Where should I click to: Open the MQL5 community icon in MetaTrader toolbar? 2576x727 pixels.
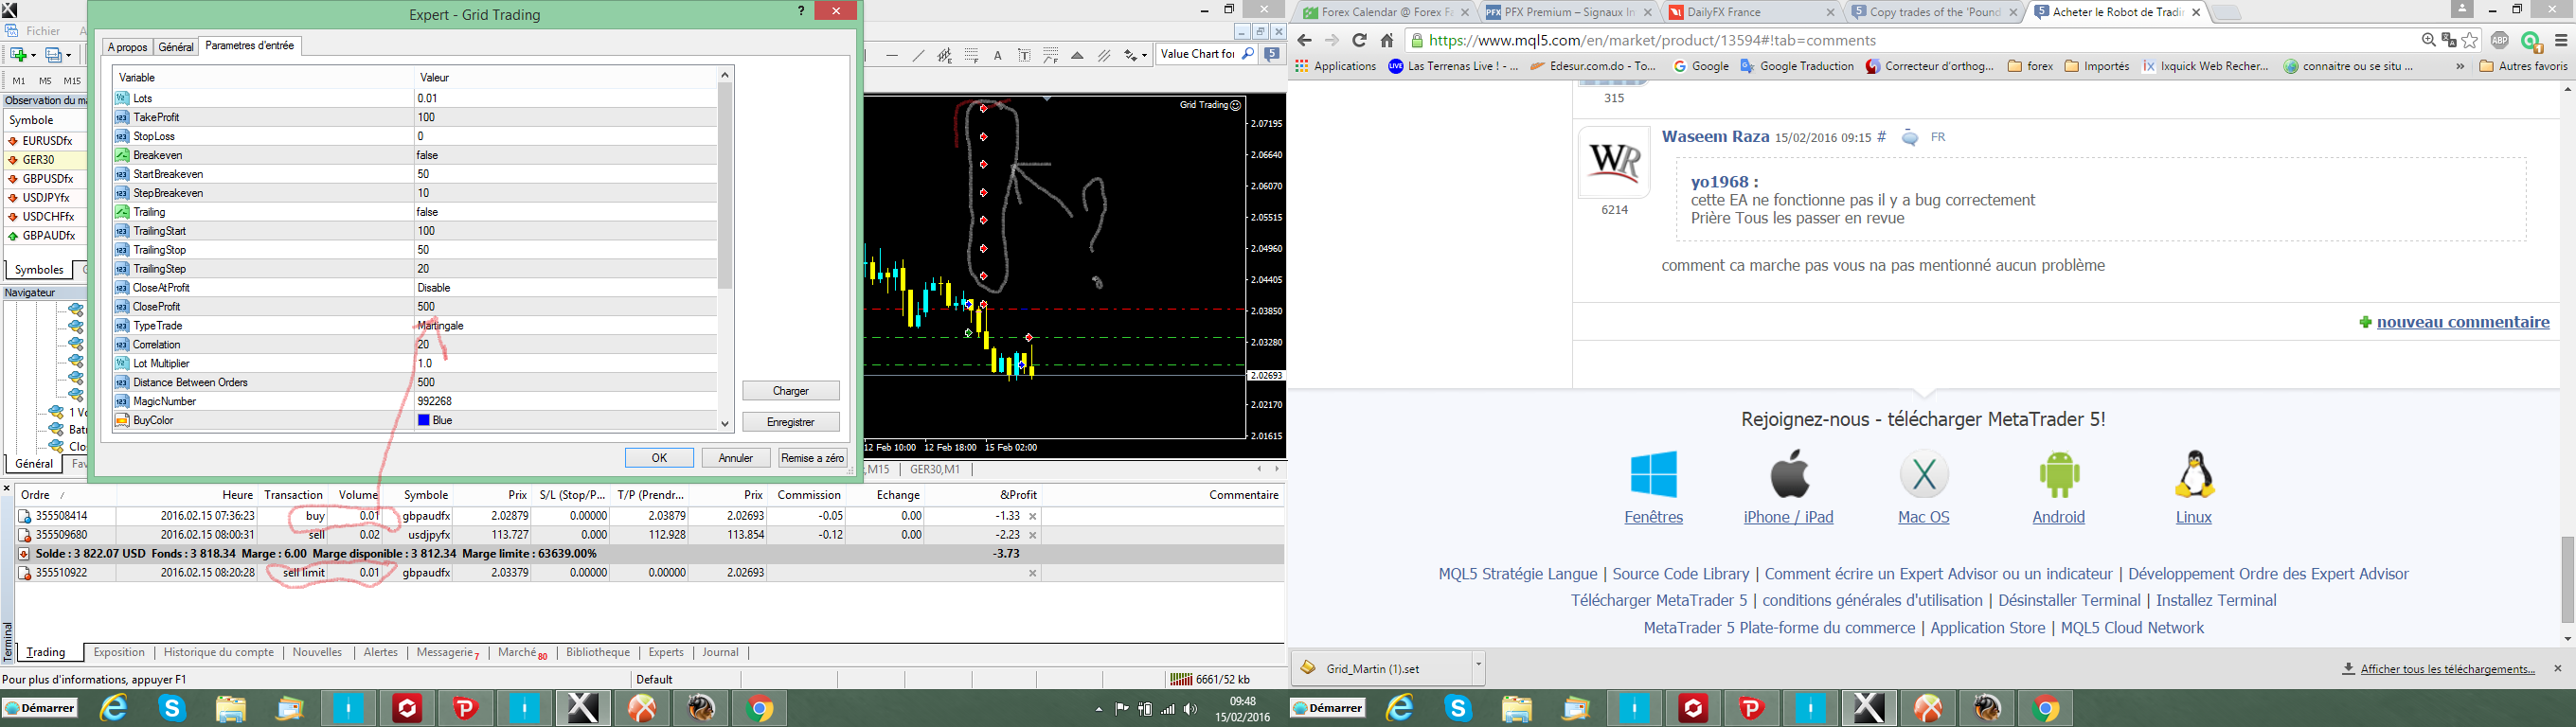pos(1272,54)
